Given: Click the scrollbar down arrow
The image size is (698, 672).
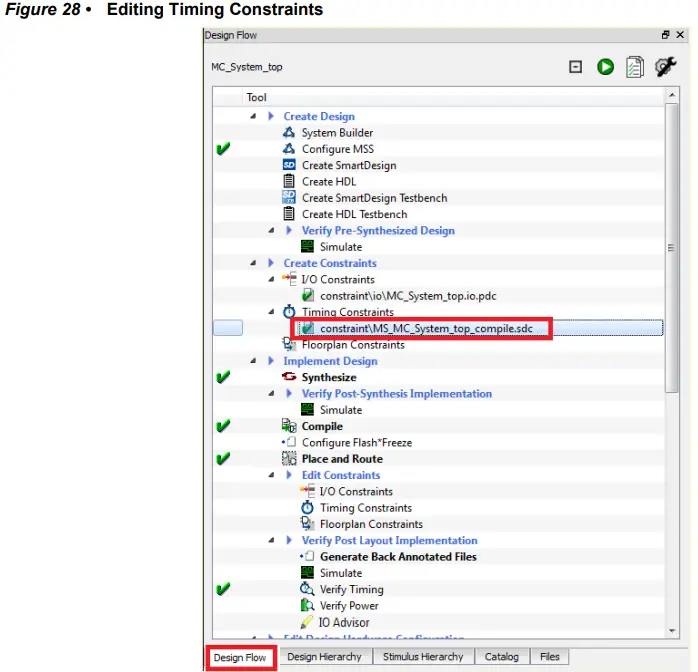Looking at the screenshot, I should pyautogui.click(x=672, y=631).
